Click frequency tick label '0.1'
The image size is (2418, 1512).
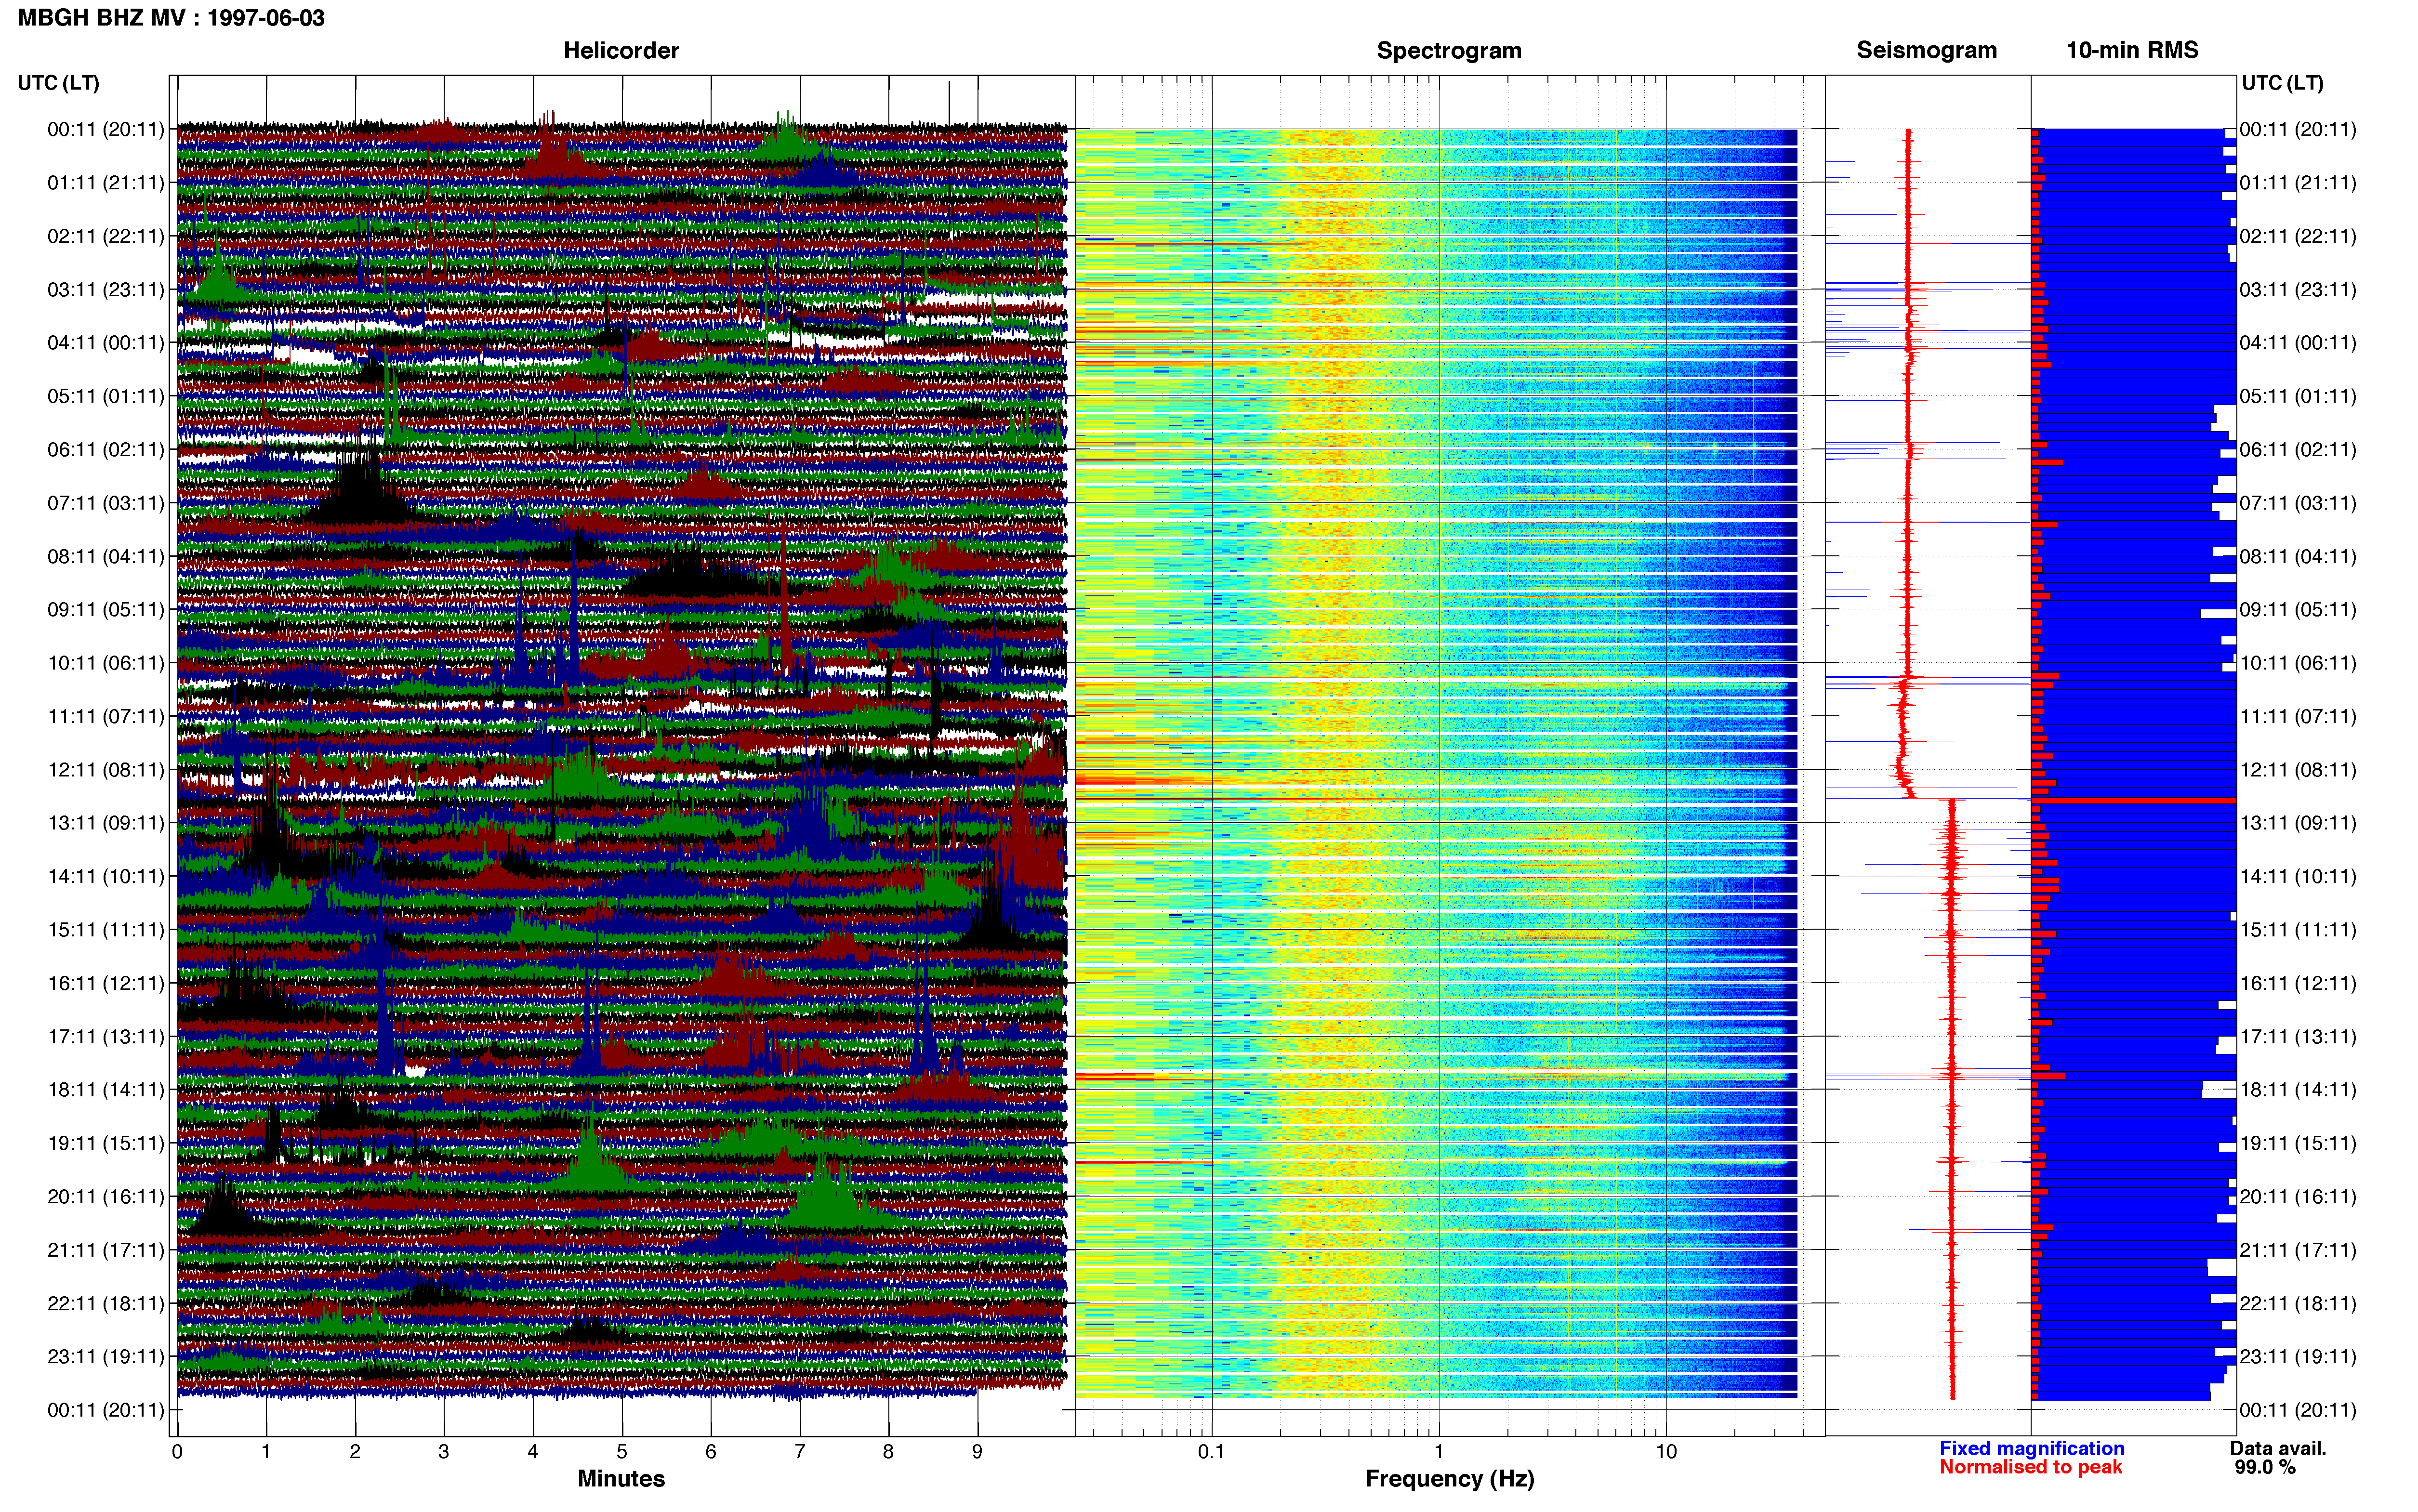pyautogui.click(x=1211, y=1452)
